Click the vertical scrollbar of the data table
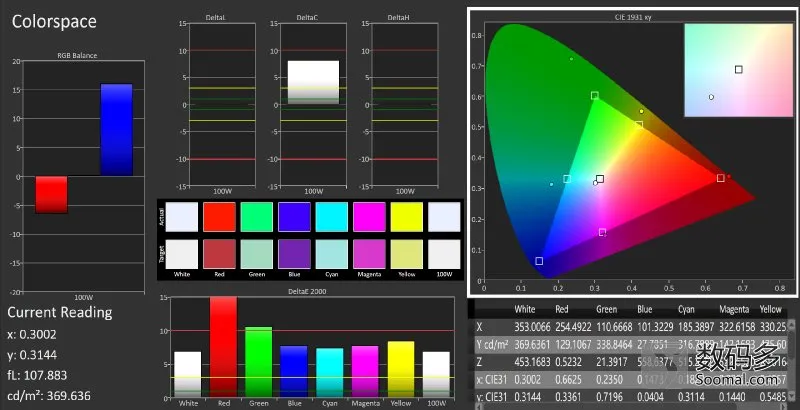 click(x=792, y=362)
